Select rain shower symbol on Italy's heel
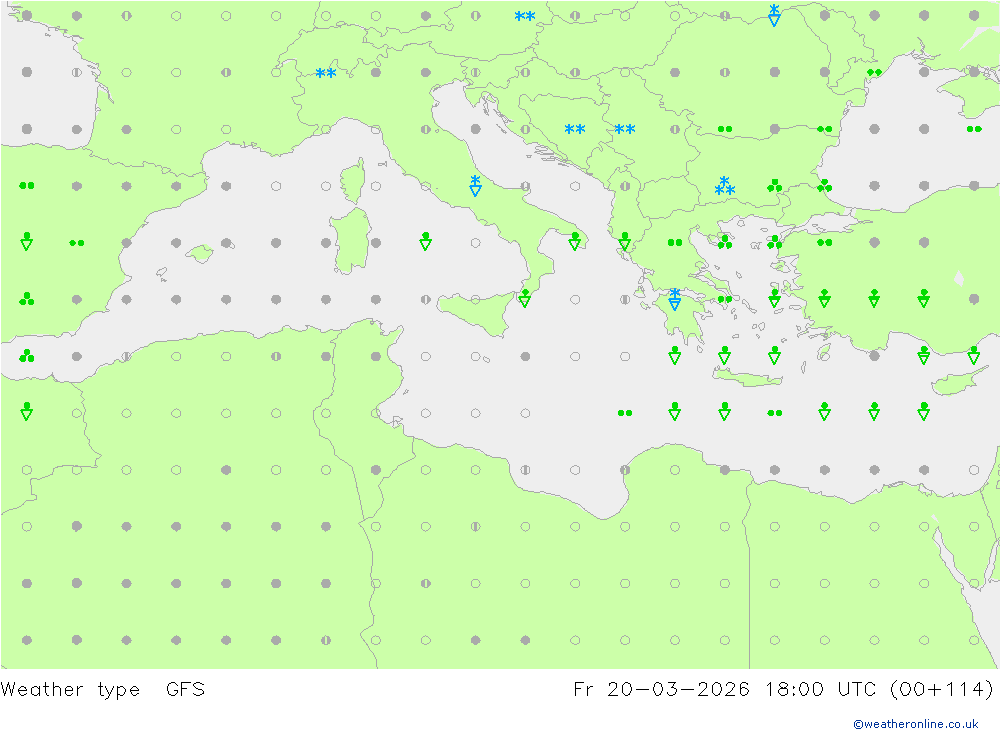 coord(574,241)
